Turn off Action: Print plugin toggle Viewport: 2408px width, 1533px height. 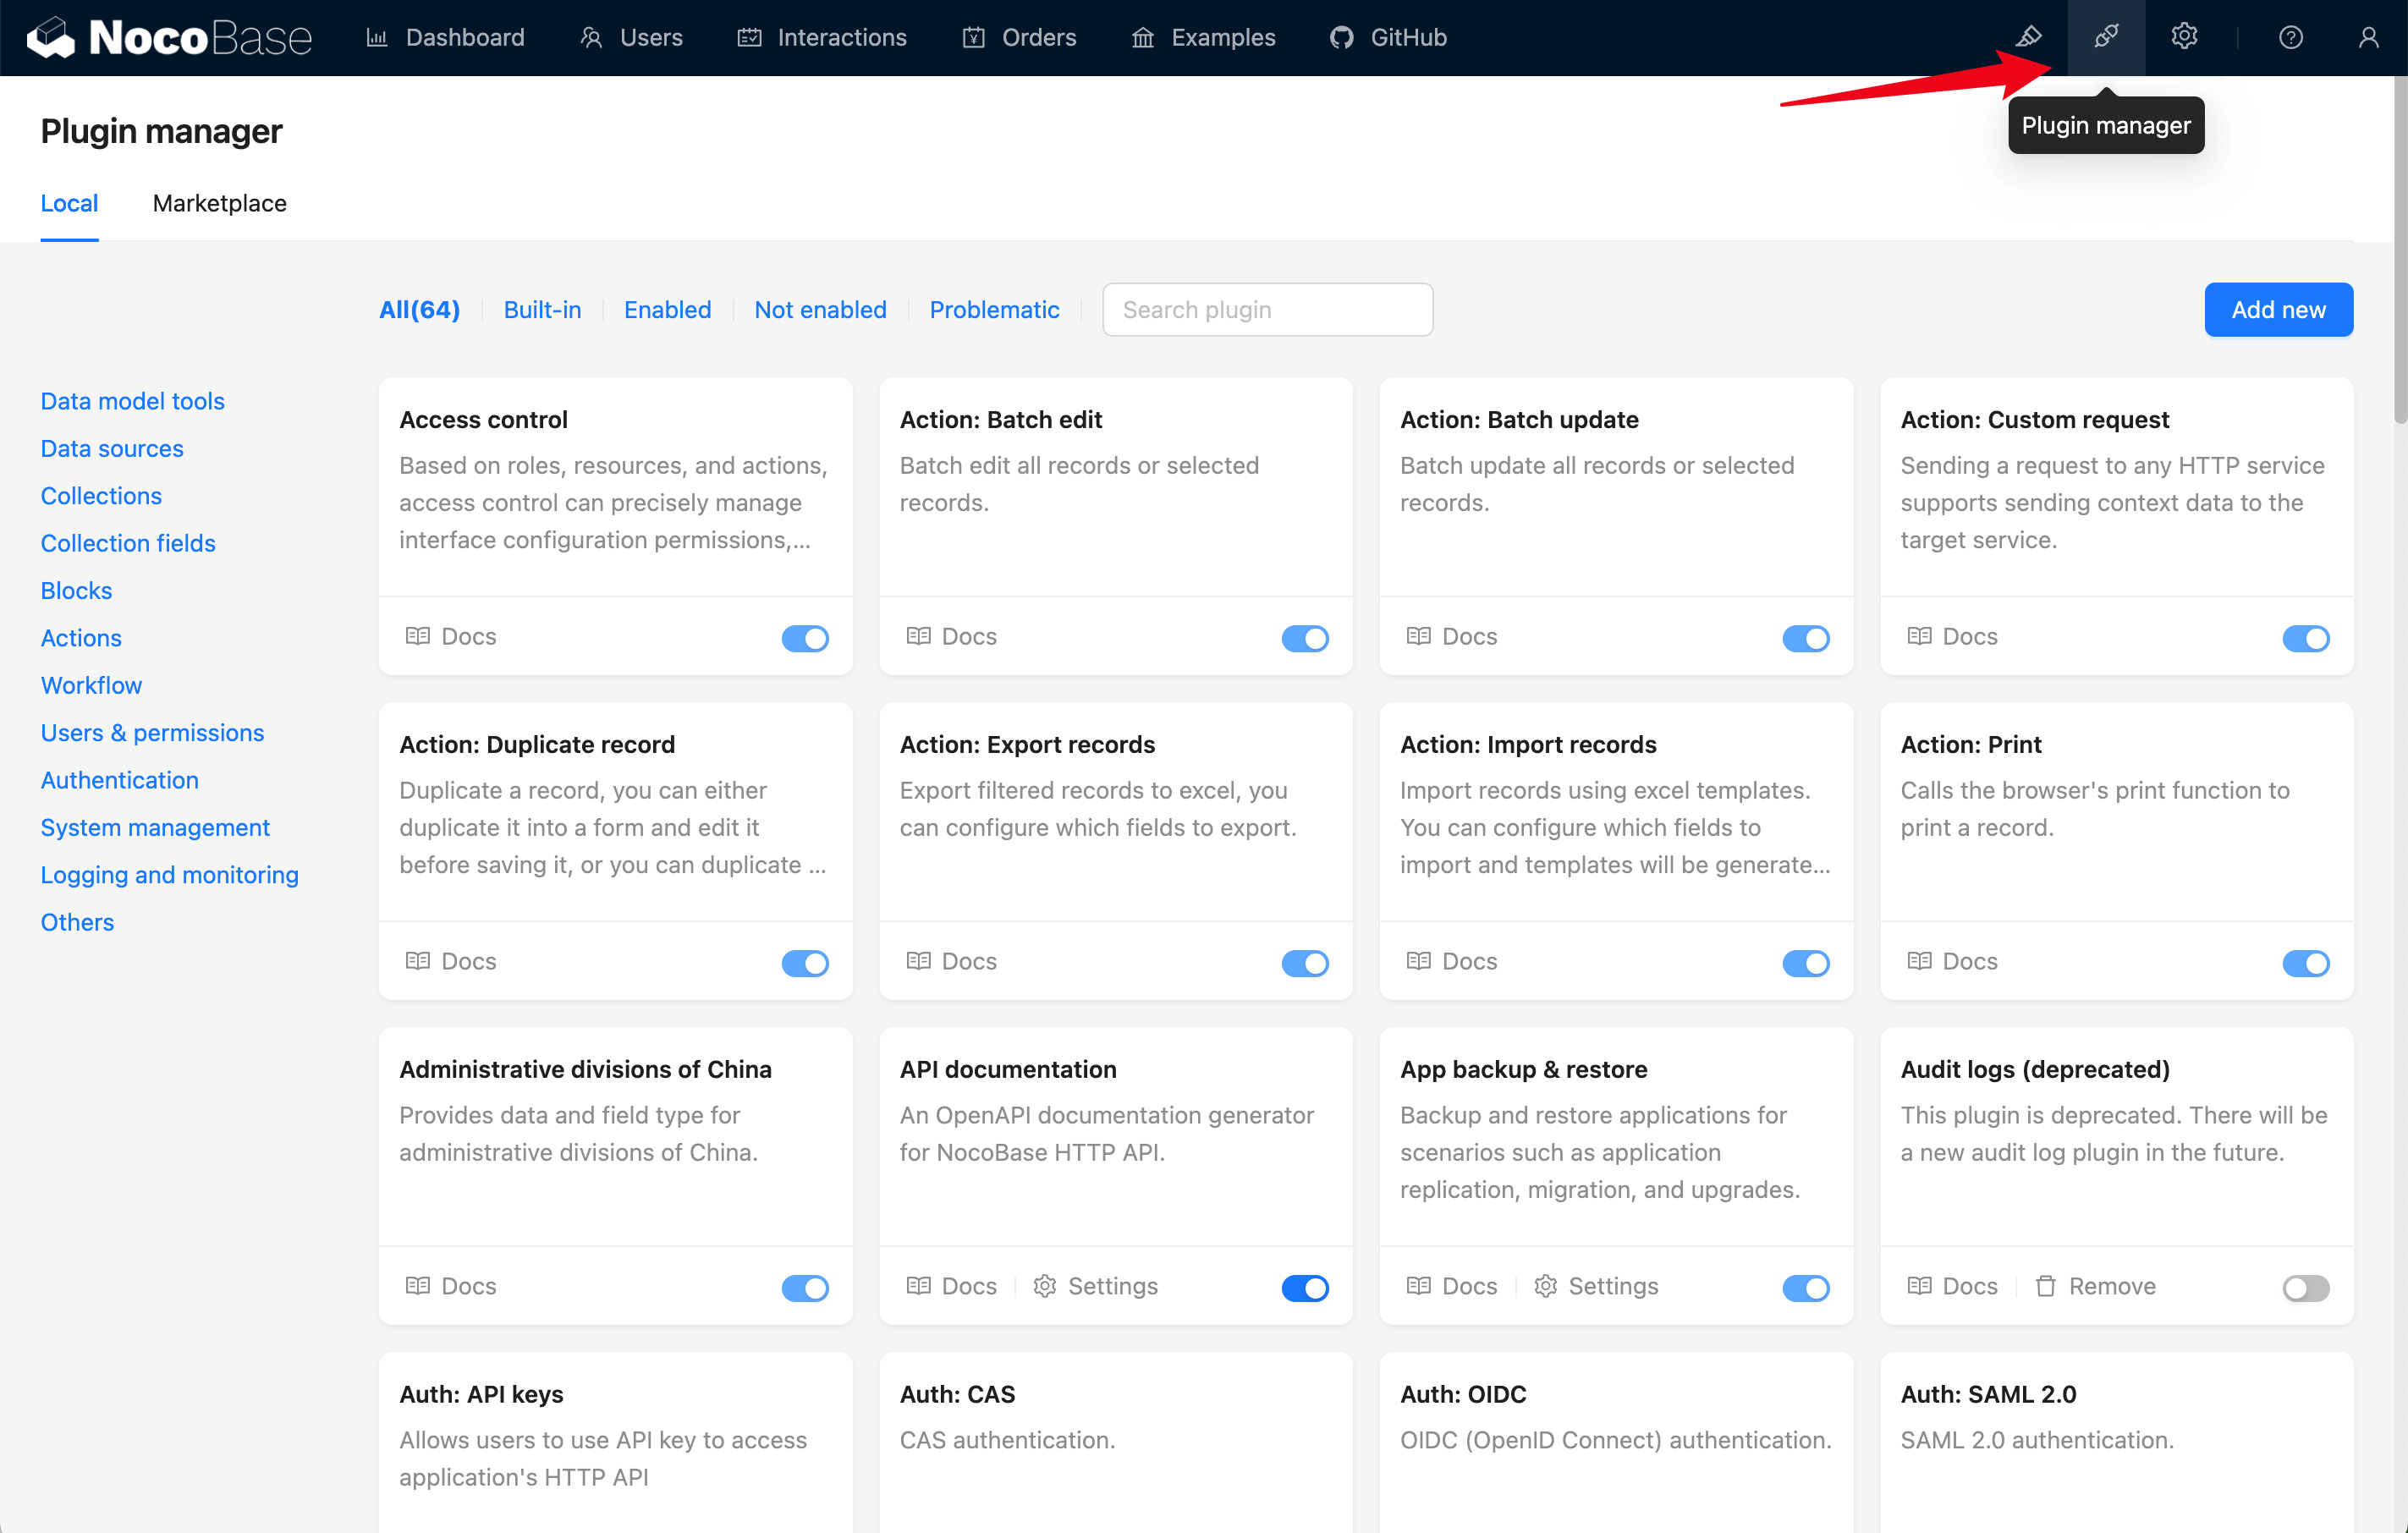(2305, 963)
